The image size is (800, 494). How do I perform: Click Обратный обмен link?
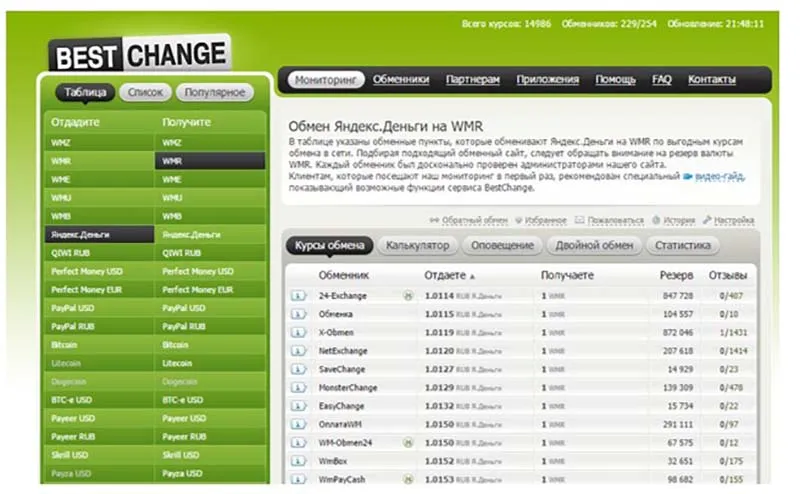pyautogui.click(x=474, y=220)
